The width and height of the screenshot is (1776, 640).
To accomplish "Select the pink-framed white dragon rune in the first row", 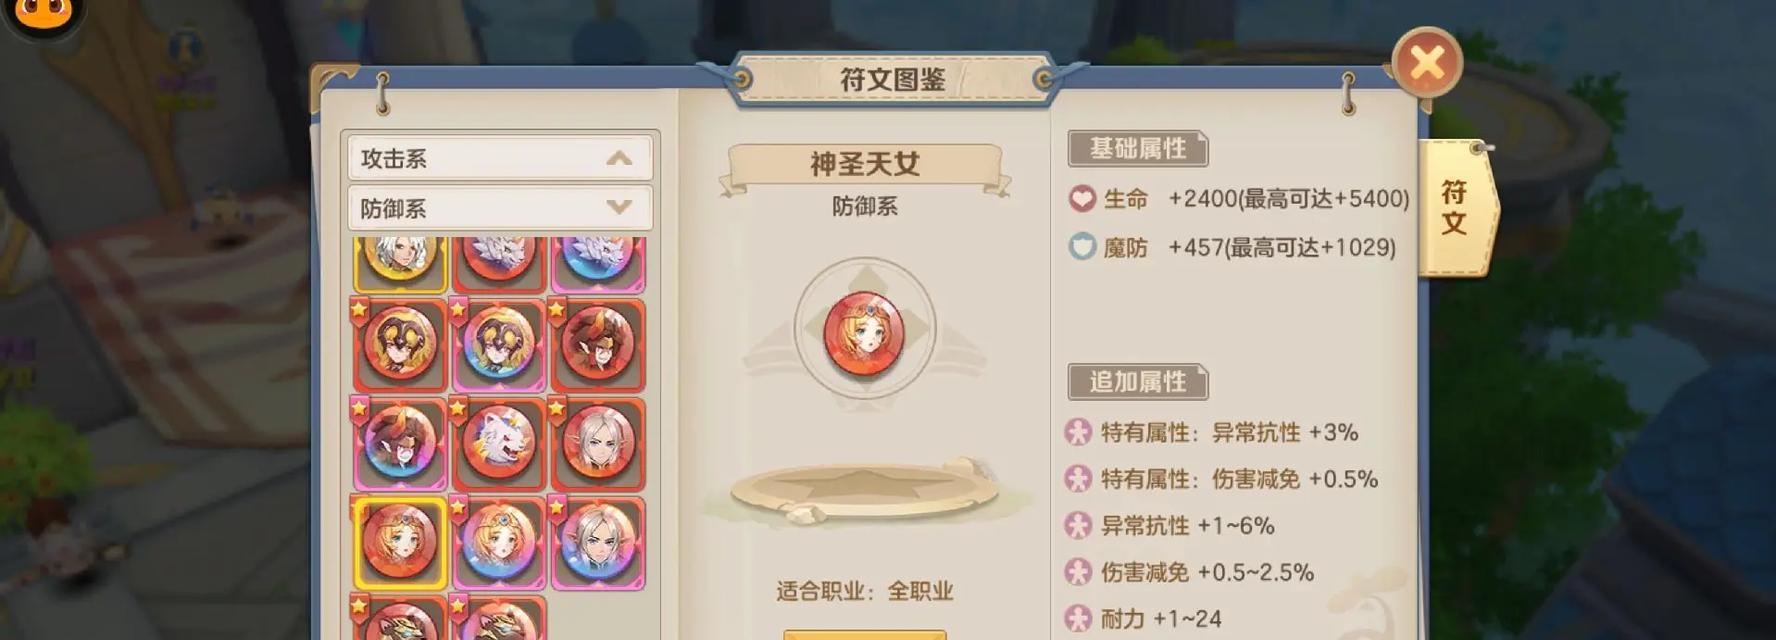I will coord(598,264).
